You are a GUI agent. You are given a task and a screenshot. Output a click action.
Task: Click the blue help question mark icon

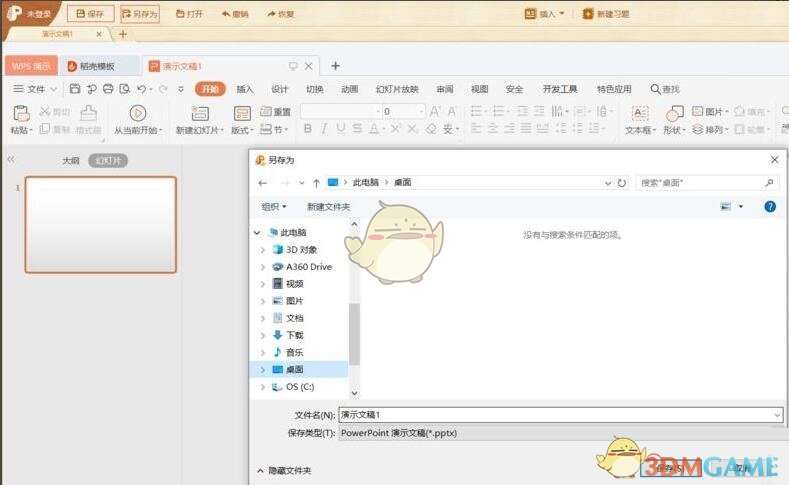tap(770, 206)
